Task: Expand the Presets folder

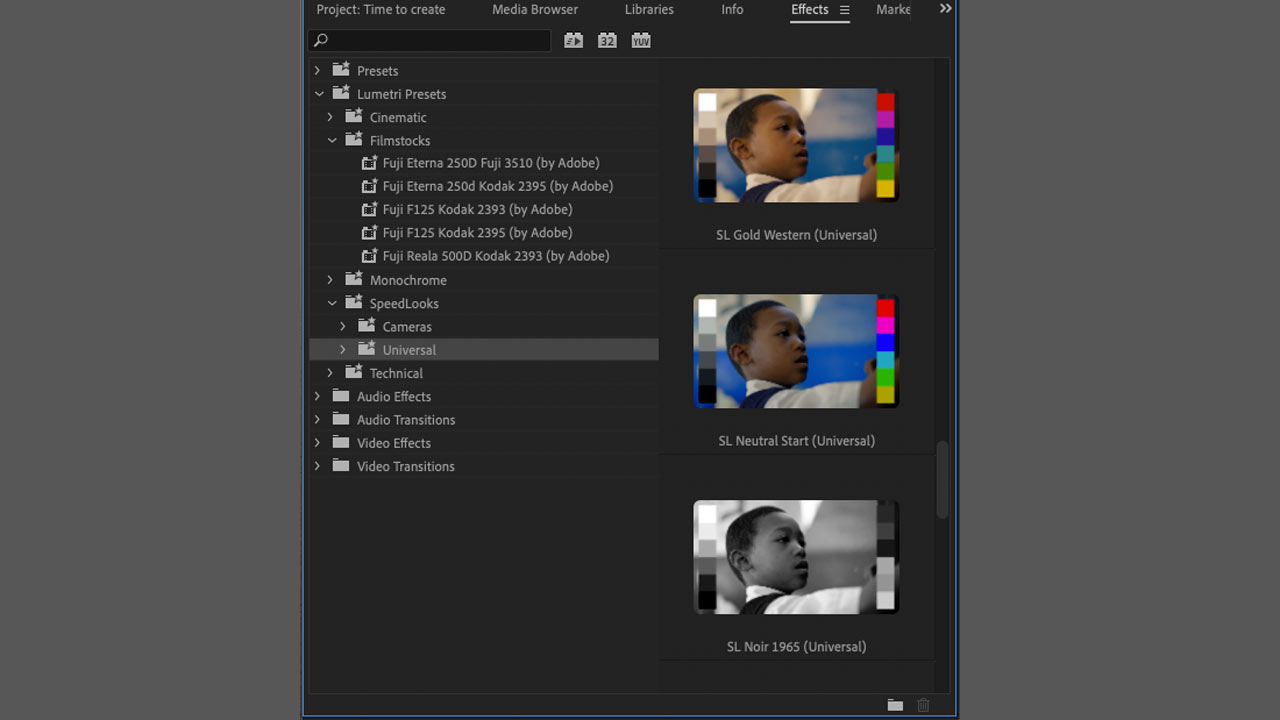Action: point(318,71)
